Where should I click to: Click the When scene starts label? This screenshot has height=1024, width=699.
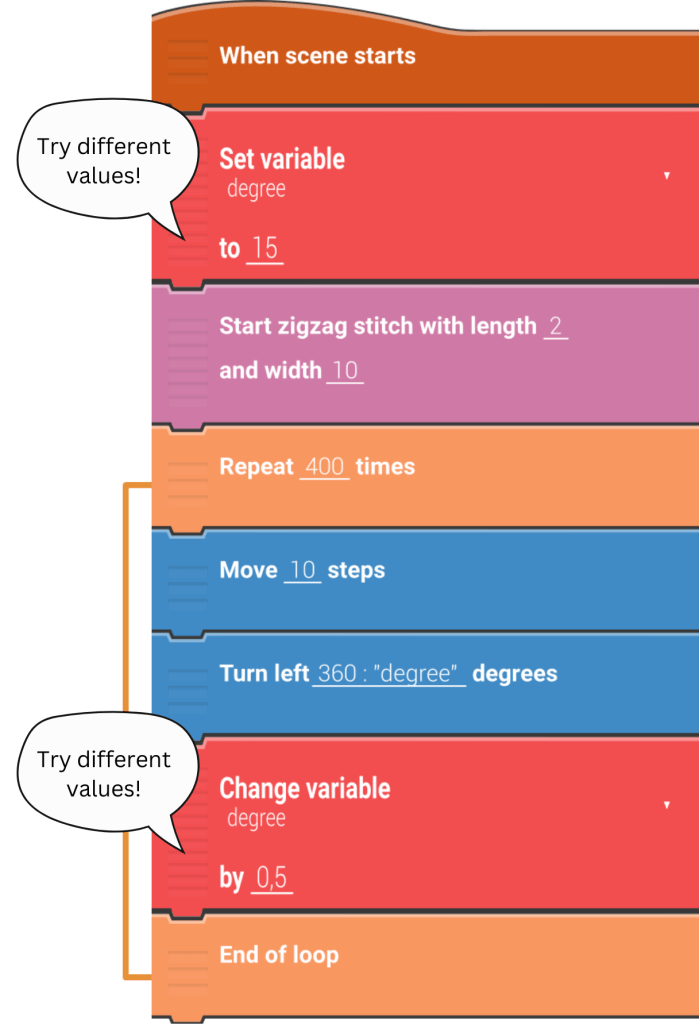click(317, 55)
